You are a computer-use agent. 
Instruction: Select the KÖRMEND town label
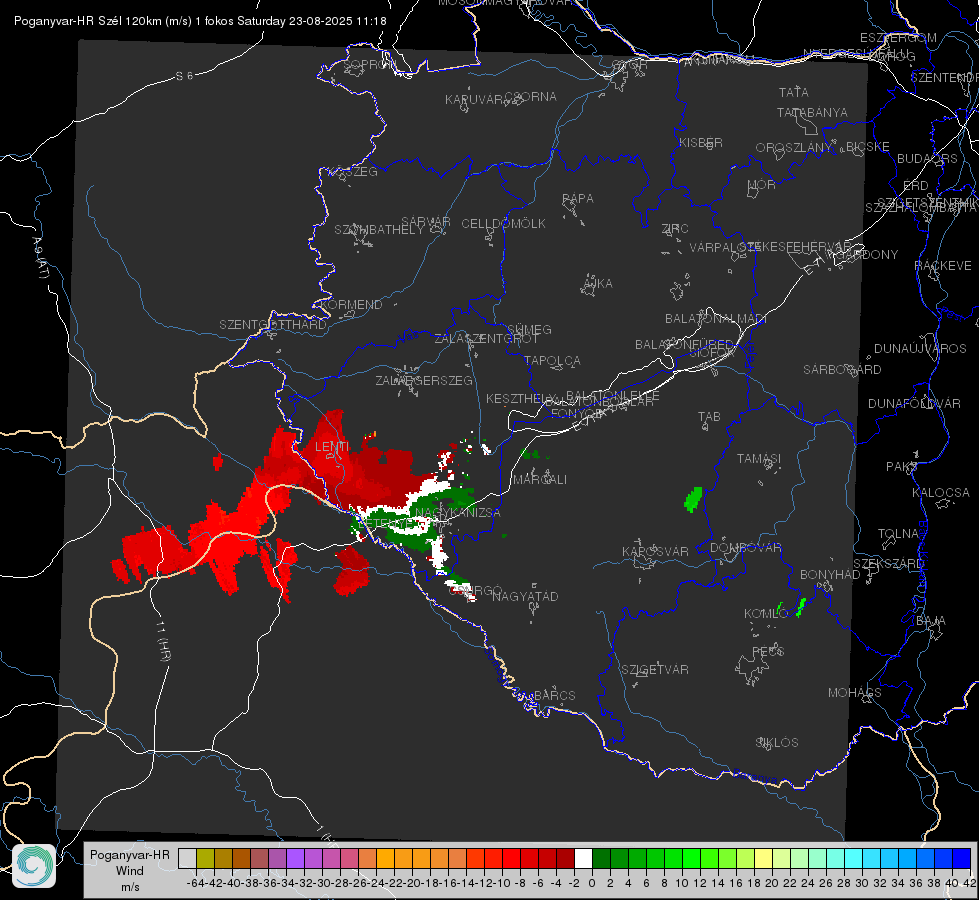(350, 304)
